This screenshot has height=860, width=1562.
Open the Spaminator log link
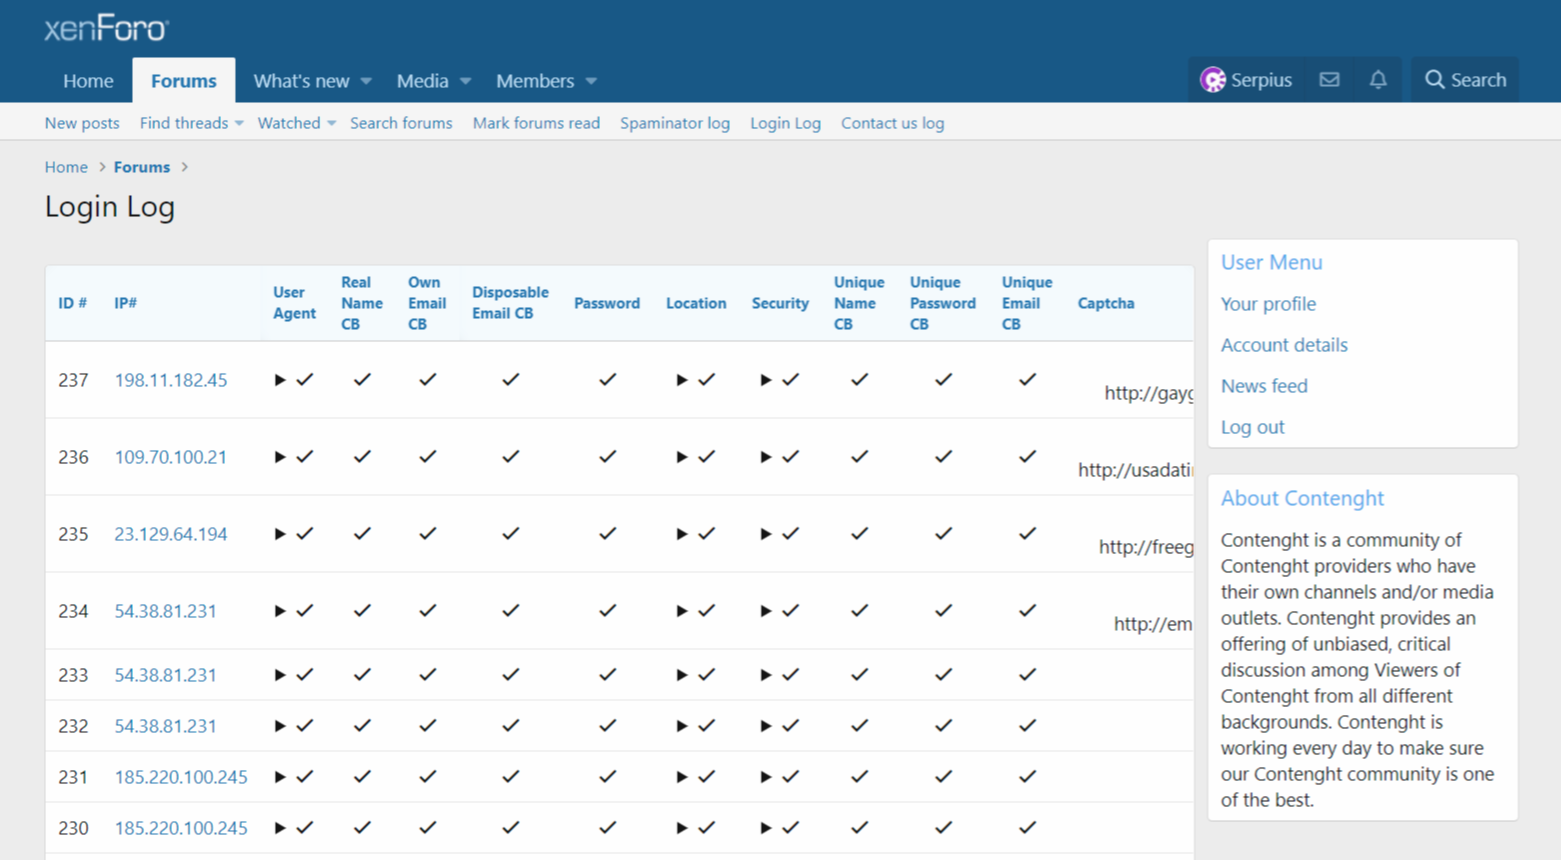674,123
